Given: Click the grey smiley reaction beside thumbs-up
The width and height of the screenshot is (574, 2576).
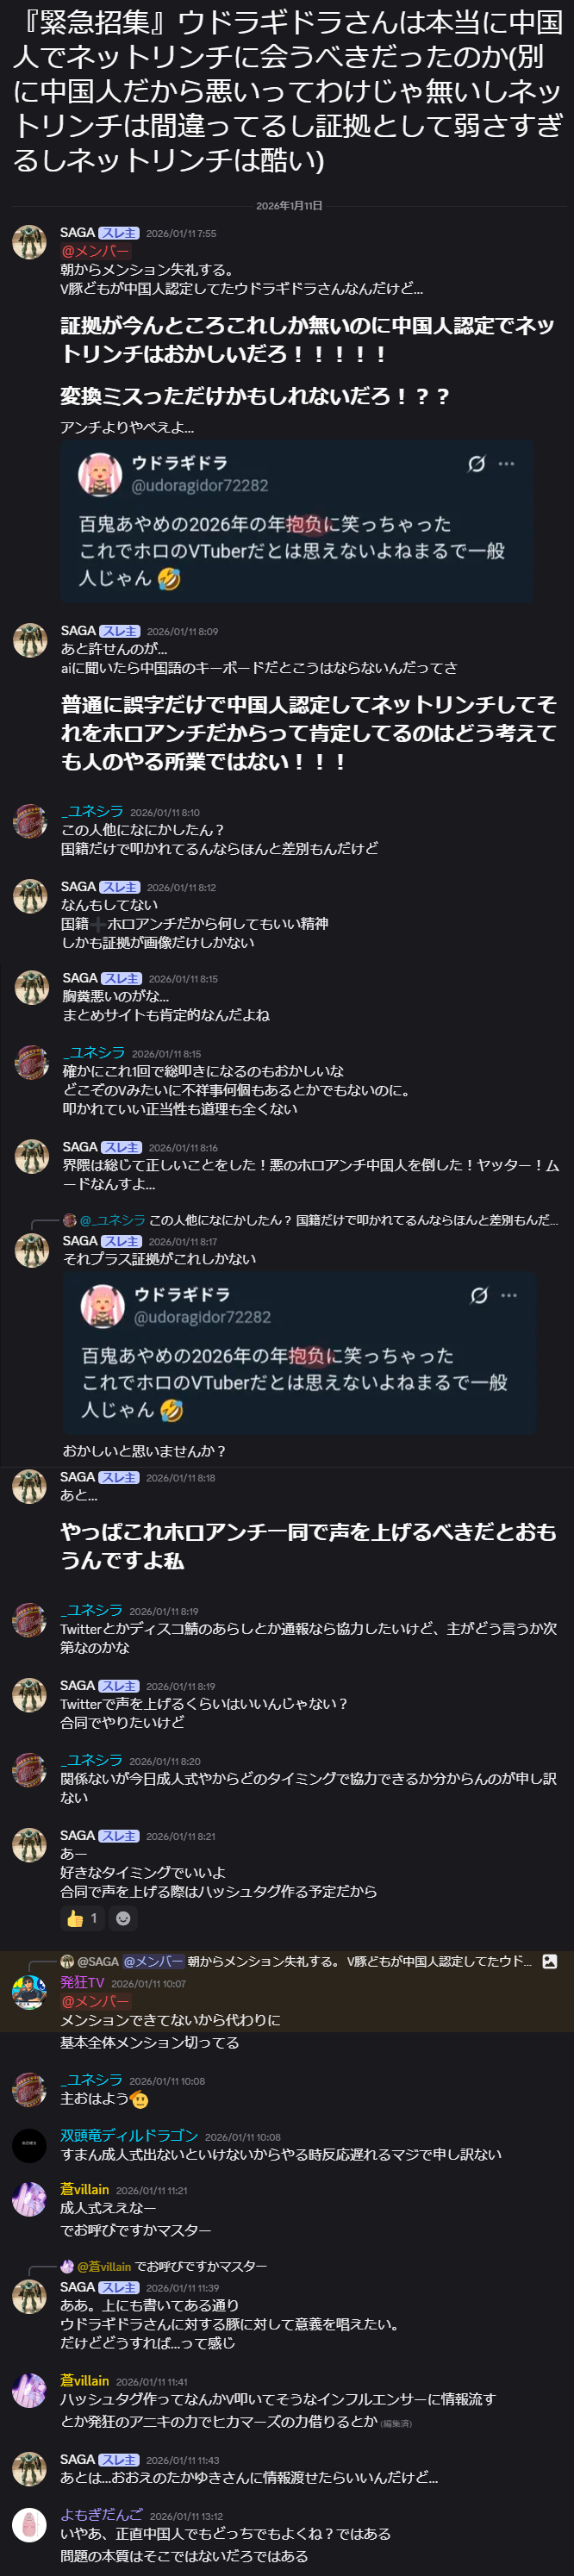Looking at the screenshot, I should 123,1918.
